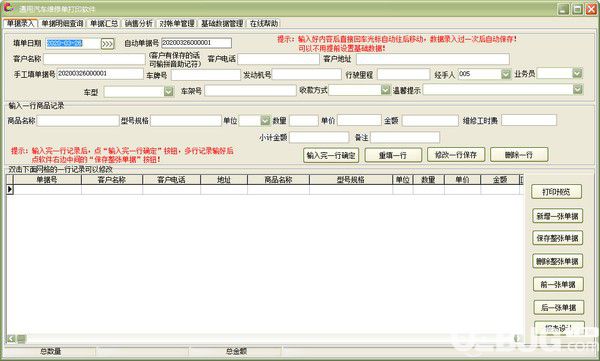Go to 前一张单据
The image size is (600, 361).
coord(558,284)
